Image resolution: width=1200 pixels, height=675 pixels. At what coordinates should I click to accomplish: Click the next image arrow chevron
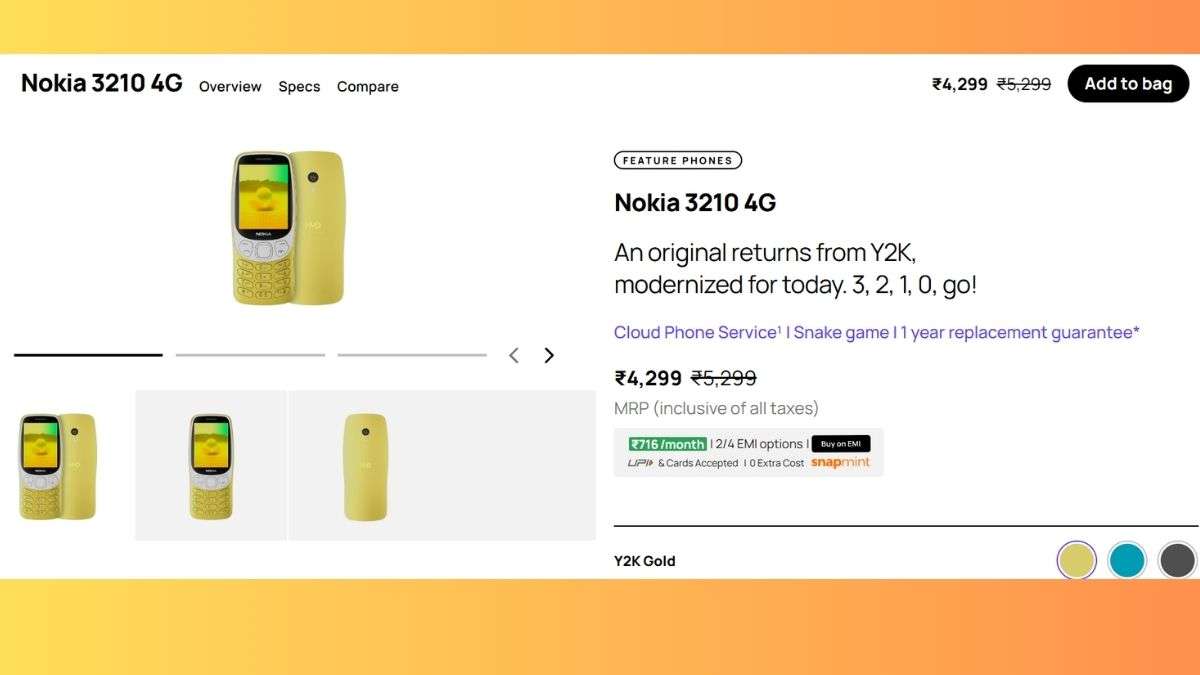pos(548,355)
